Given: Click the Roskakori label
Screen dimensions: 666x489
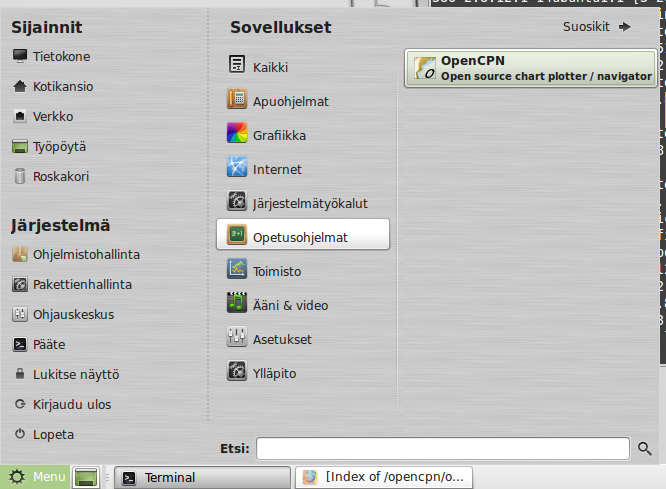Looking at the screenshot, I should point(61,176).
